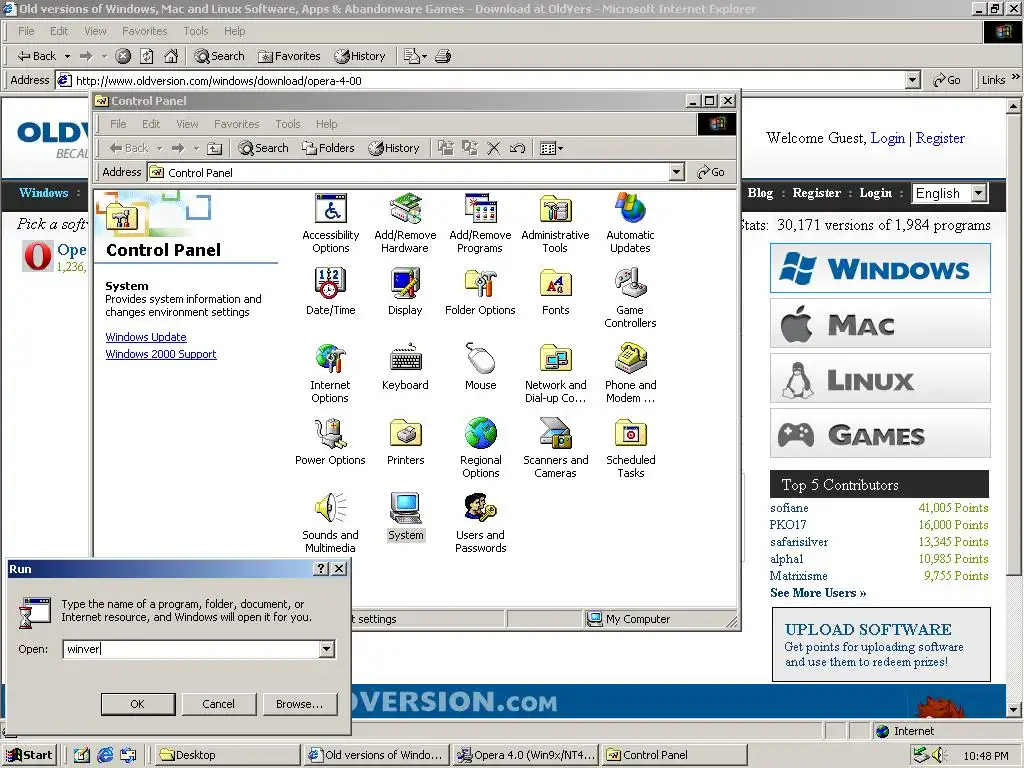Open Control Panel View menu
The image size is (1024, 768).
coord(187,124)
